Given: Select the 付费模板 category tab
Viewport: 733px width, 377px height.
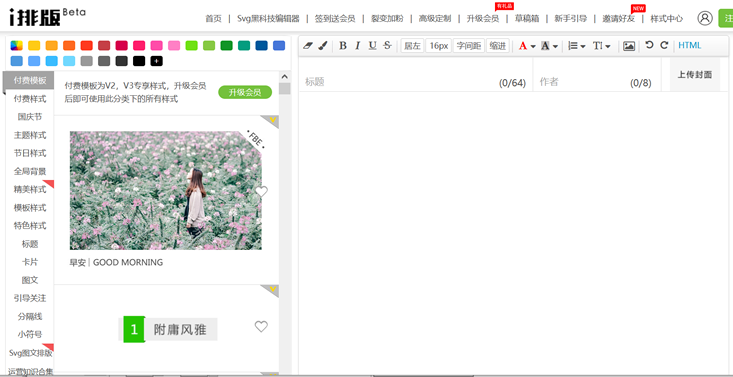Looking at the screenshot, I should click(x=30, y=80).
